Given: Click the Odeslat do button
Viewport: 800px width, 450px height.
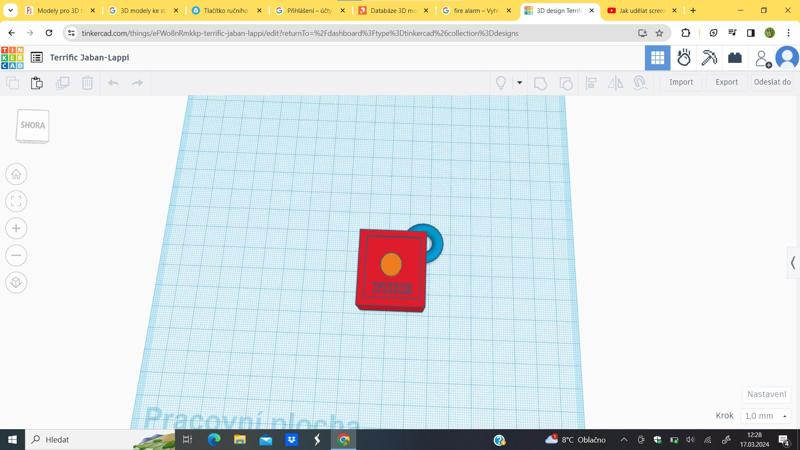Looking at the screenshot, I should tap(772, 82).
